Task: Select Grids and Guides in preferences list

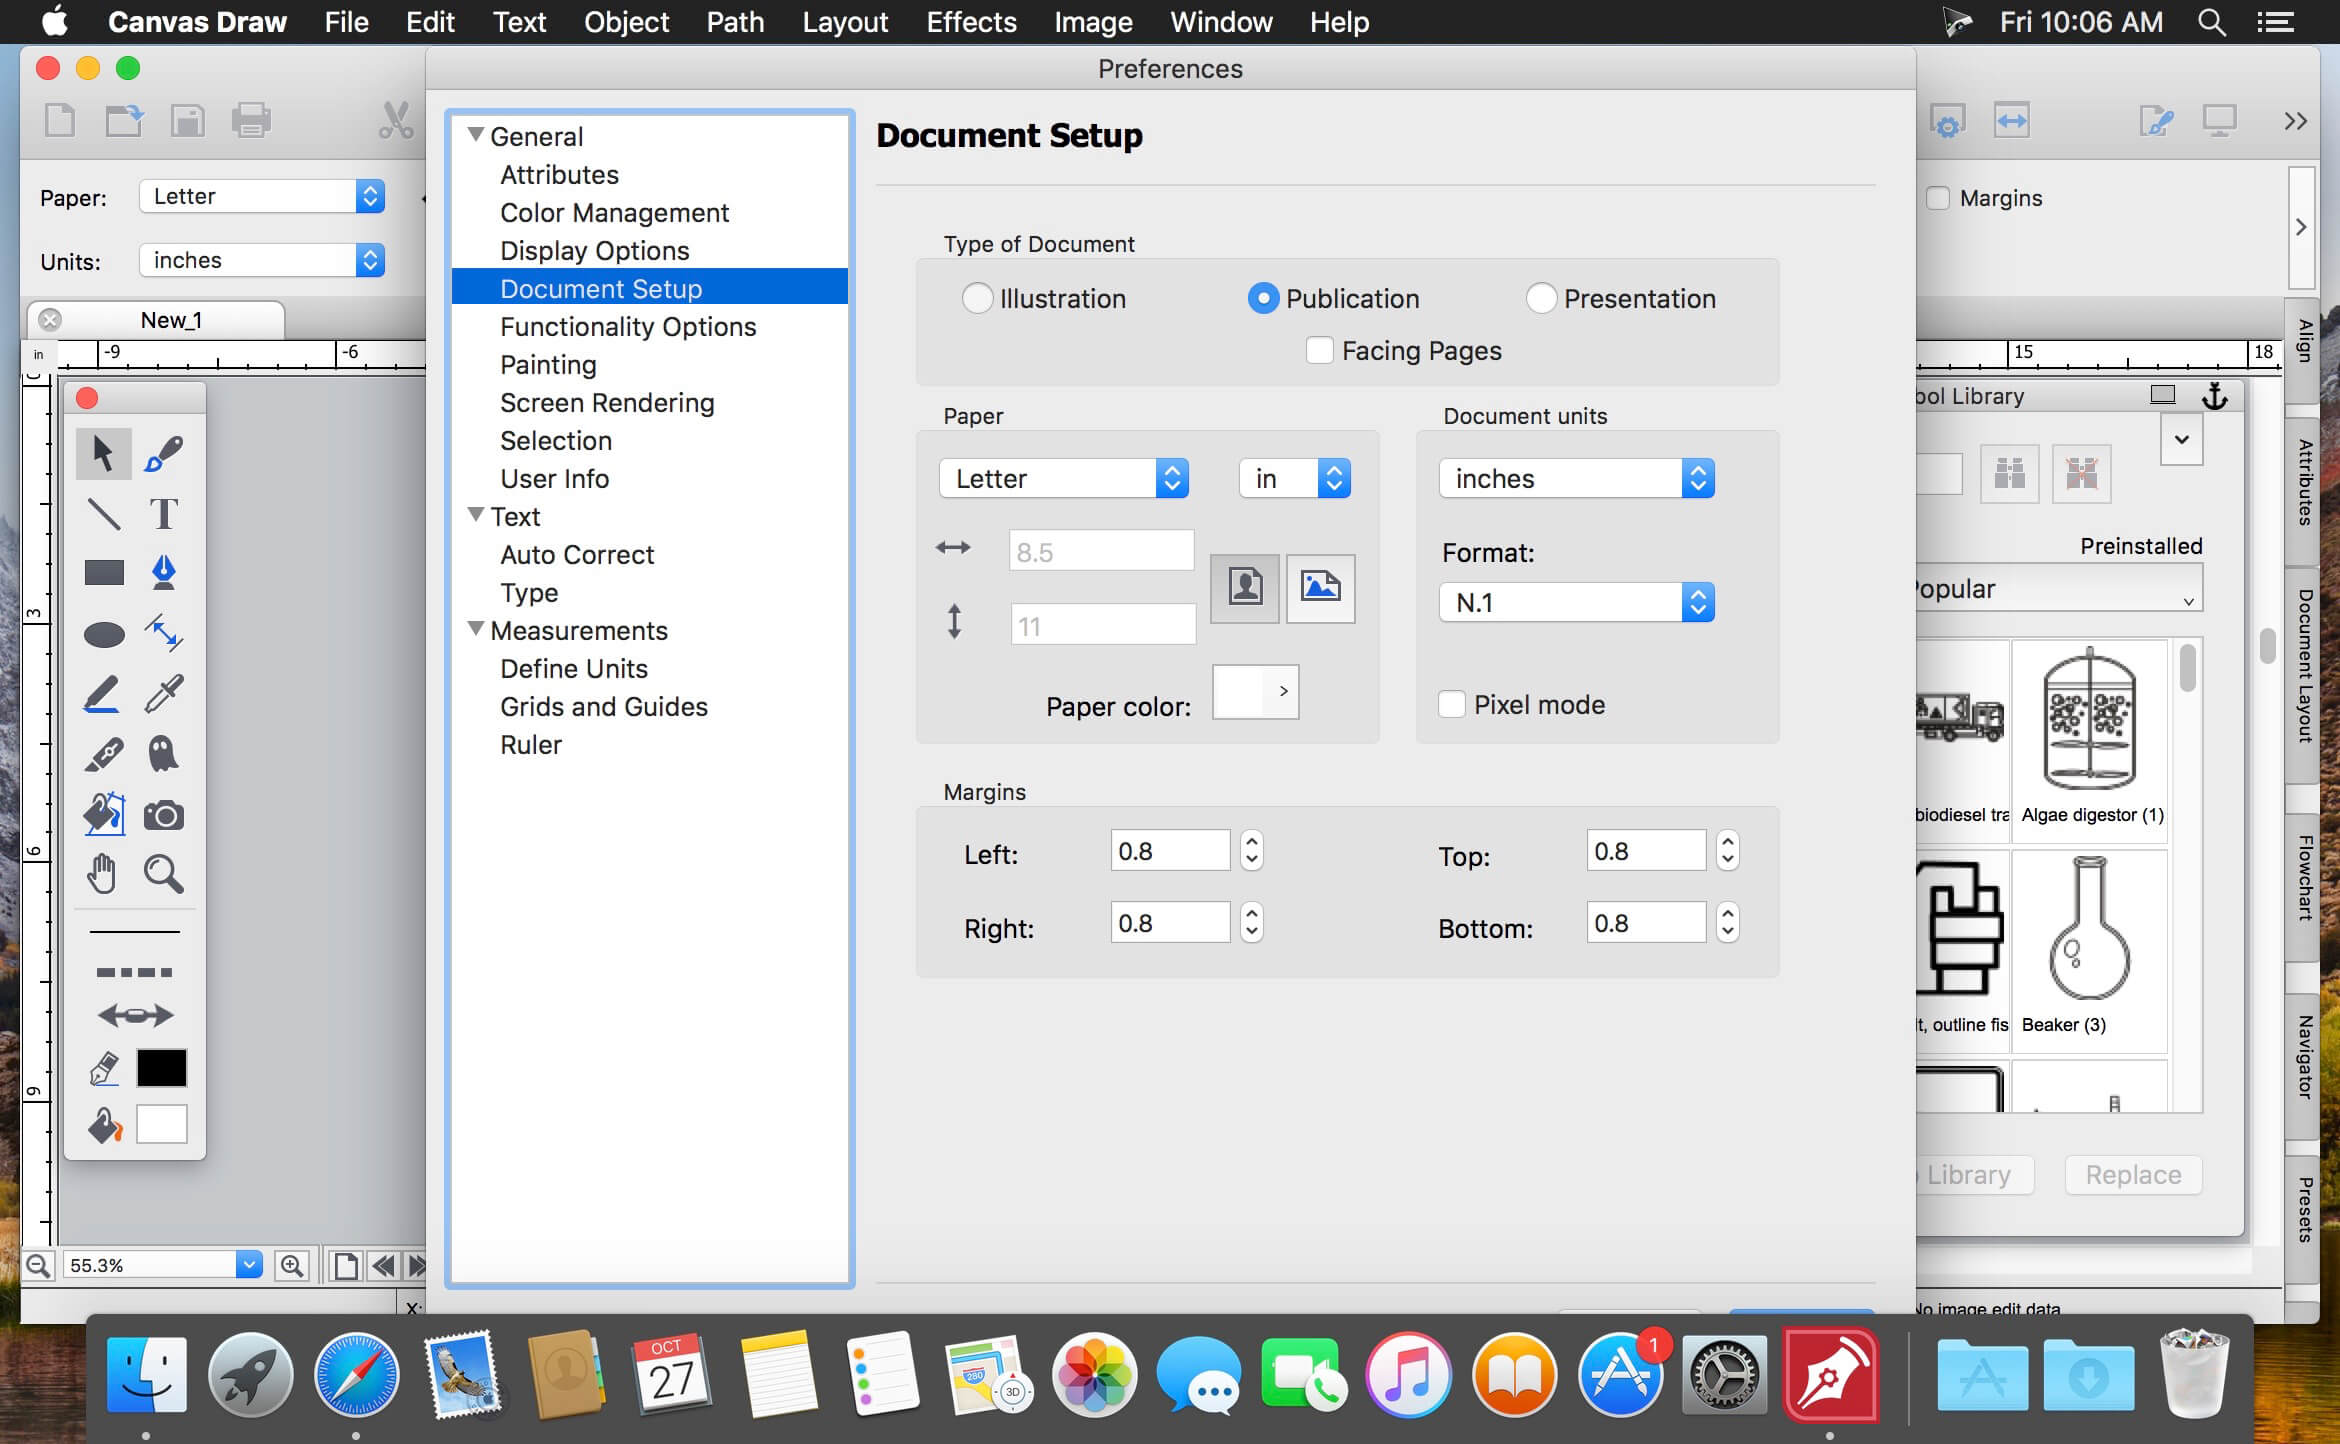Action: pyautogui.click(x=603, y=706)
